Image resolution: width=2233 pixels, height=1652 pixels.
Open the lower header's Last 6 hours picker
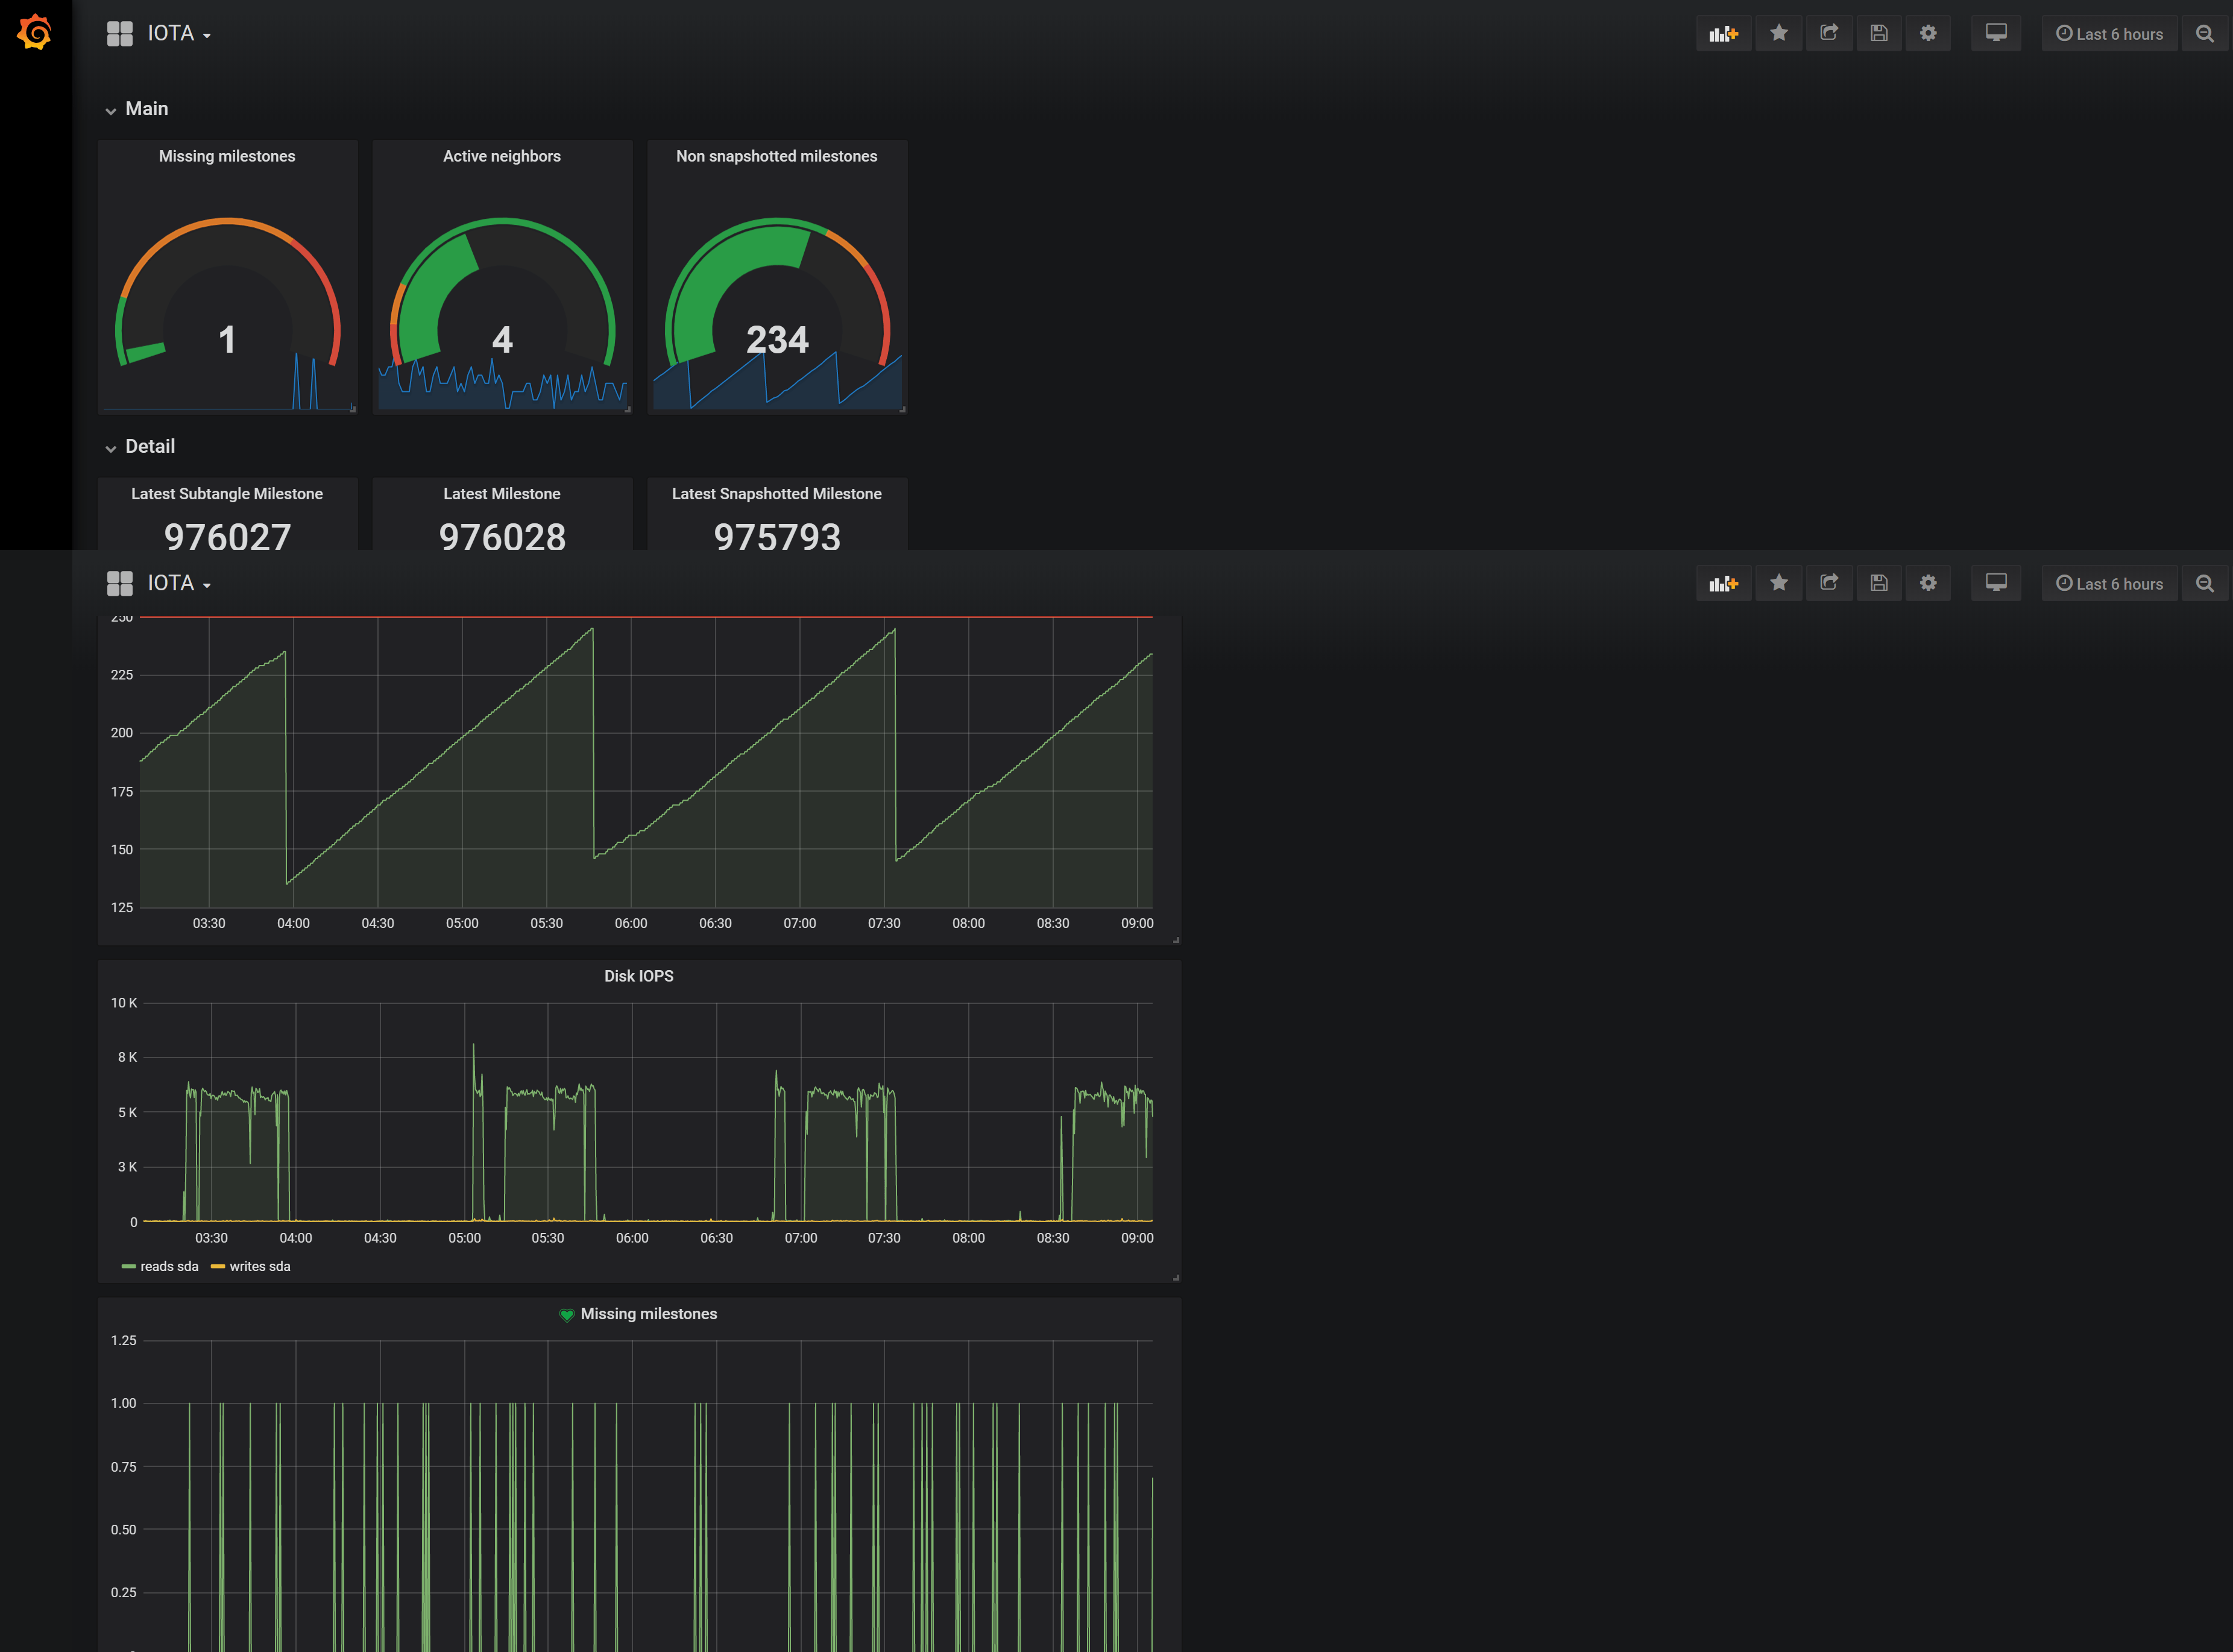(2109, 583)
